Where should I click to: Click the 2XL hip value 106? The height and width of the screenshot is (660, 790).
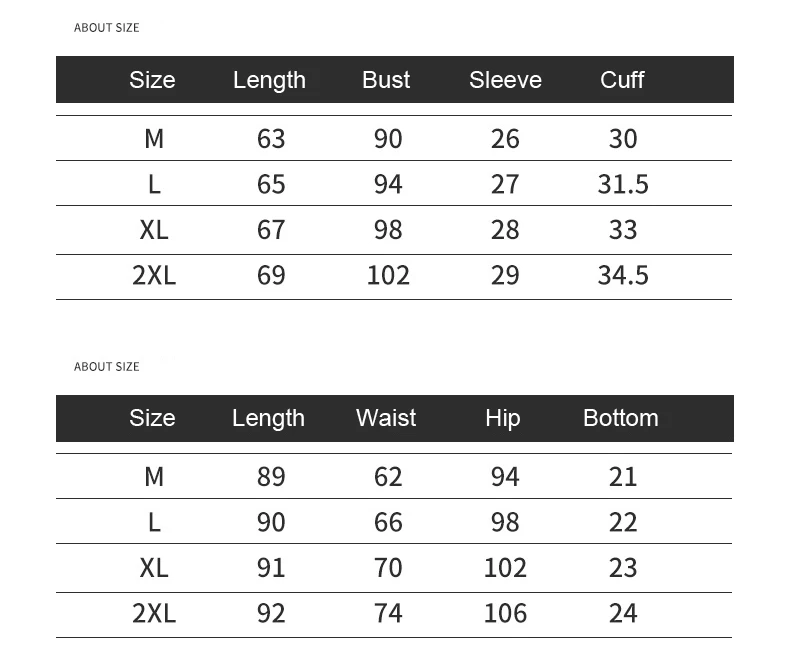[x=505, y=613]
